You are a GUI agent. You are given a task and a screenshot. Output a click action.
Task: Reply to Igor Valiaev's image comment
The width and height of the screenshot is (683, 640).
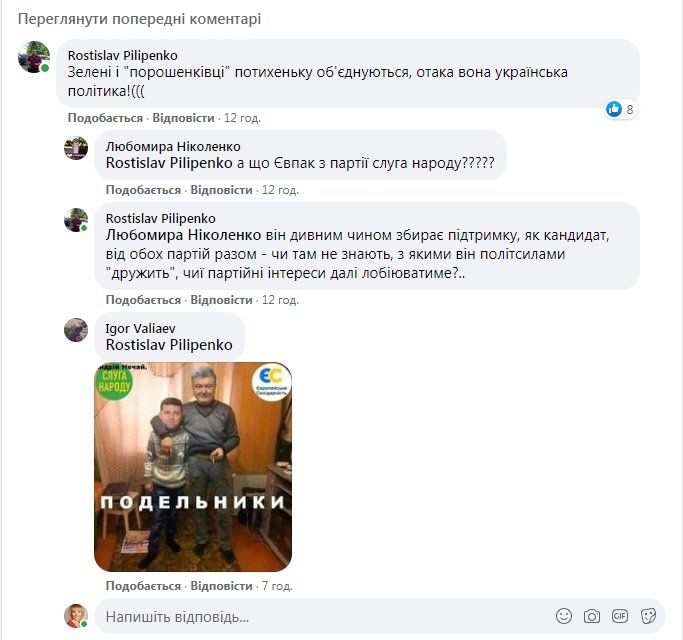pyautogui.click(x=221, y=586)
